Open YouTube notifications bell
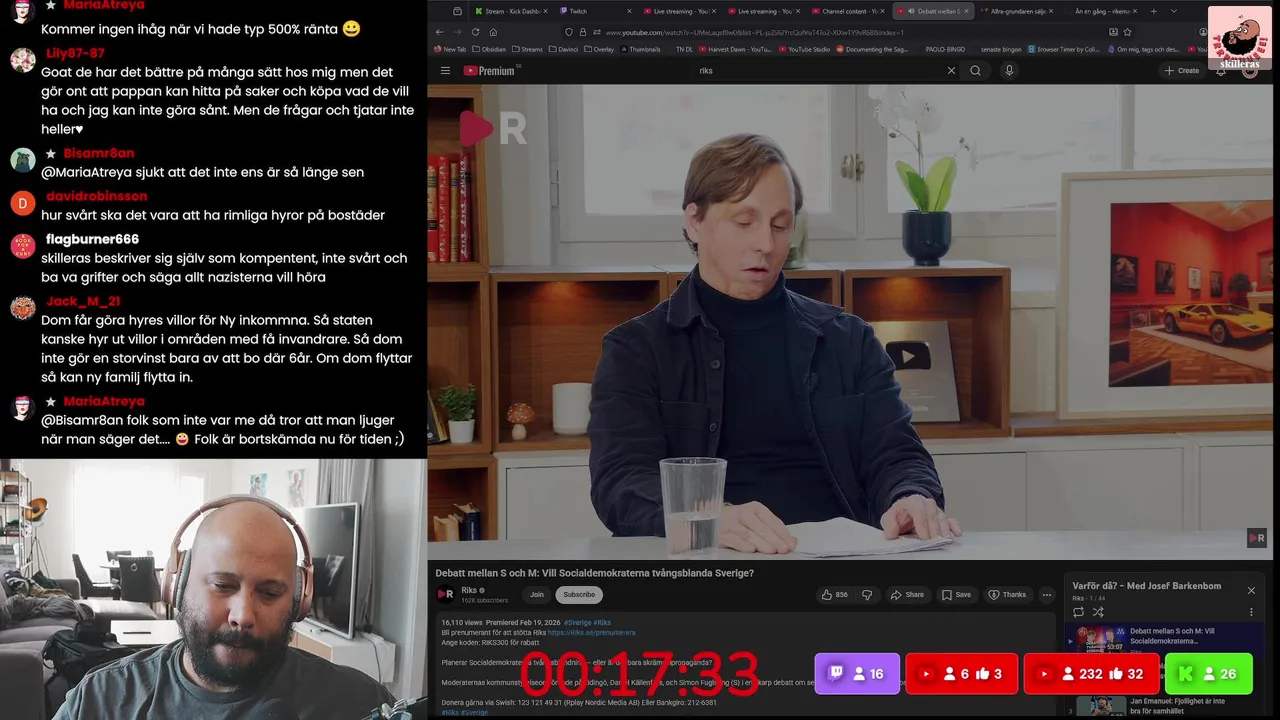Image resolution: width=1280 pixels, height=720 pixels. click(1221, 71)
